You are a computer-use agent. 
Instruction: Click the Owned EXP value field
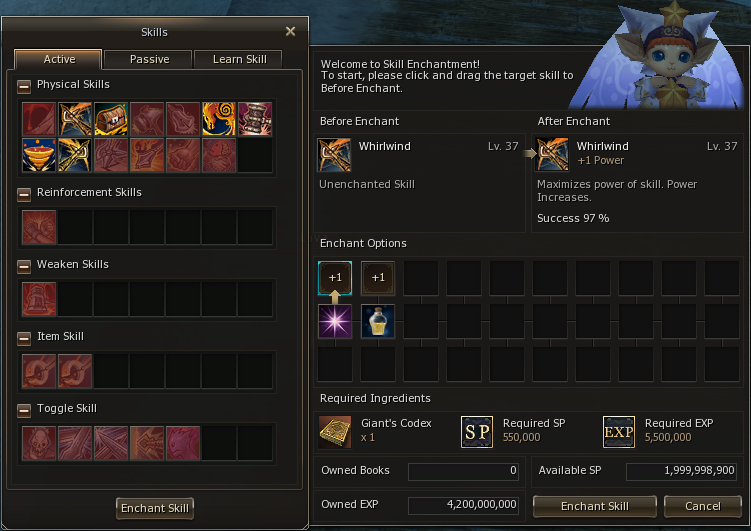pos(463,505)
